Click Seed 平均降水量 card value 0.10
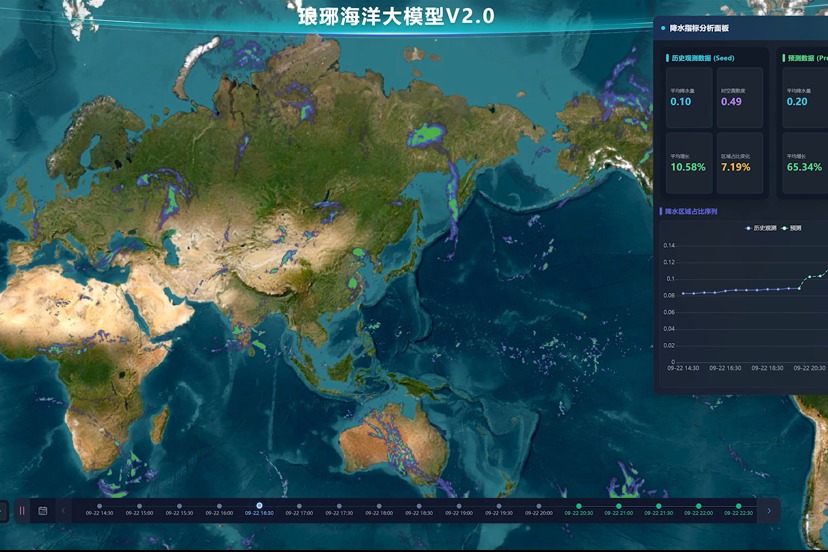 [681, 101]
